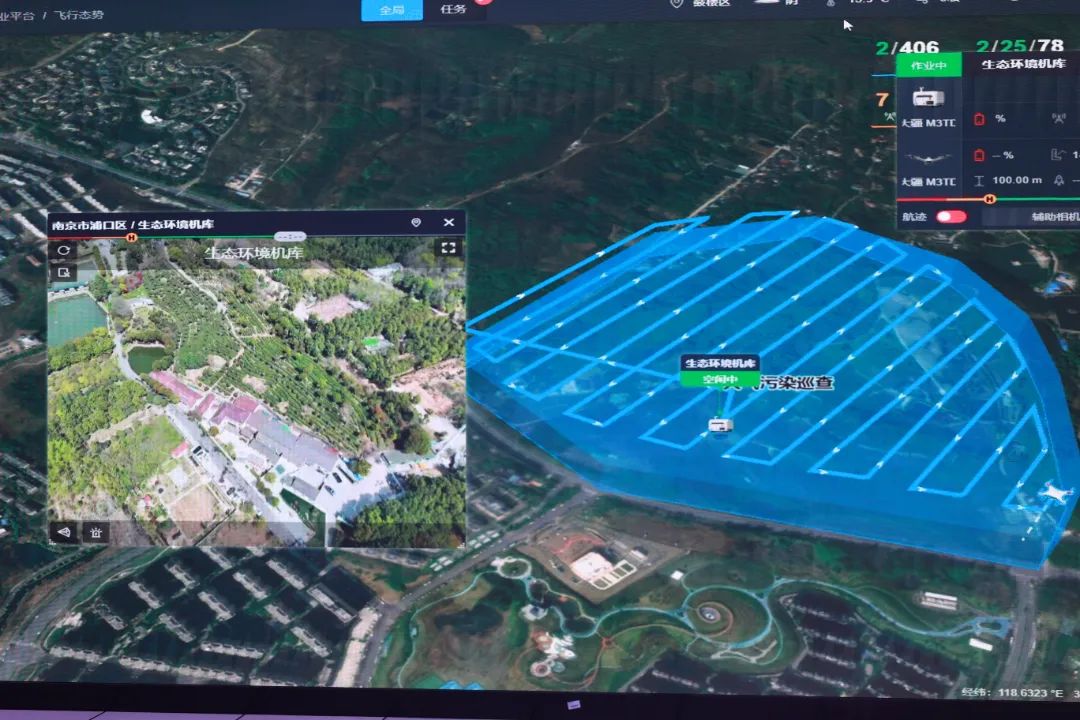The image size is (1080, 720).
Task: Close the 生态环境机库 video panel
Action: click(x=449, y=223)
